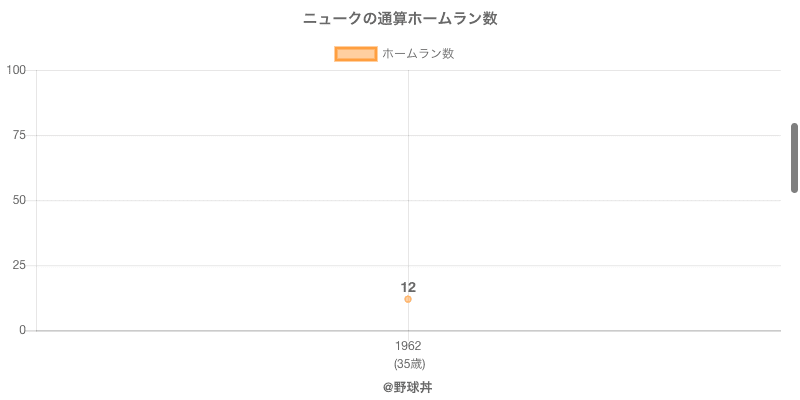Click the scrollbar track above the thumb
The image size is (800, 400).
click(x=794, y=61)
